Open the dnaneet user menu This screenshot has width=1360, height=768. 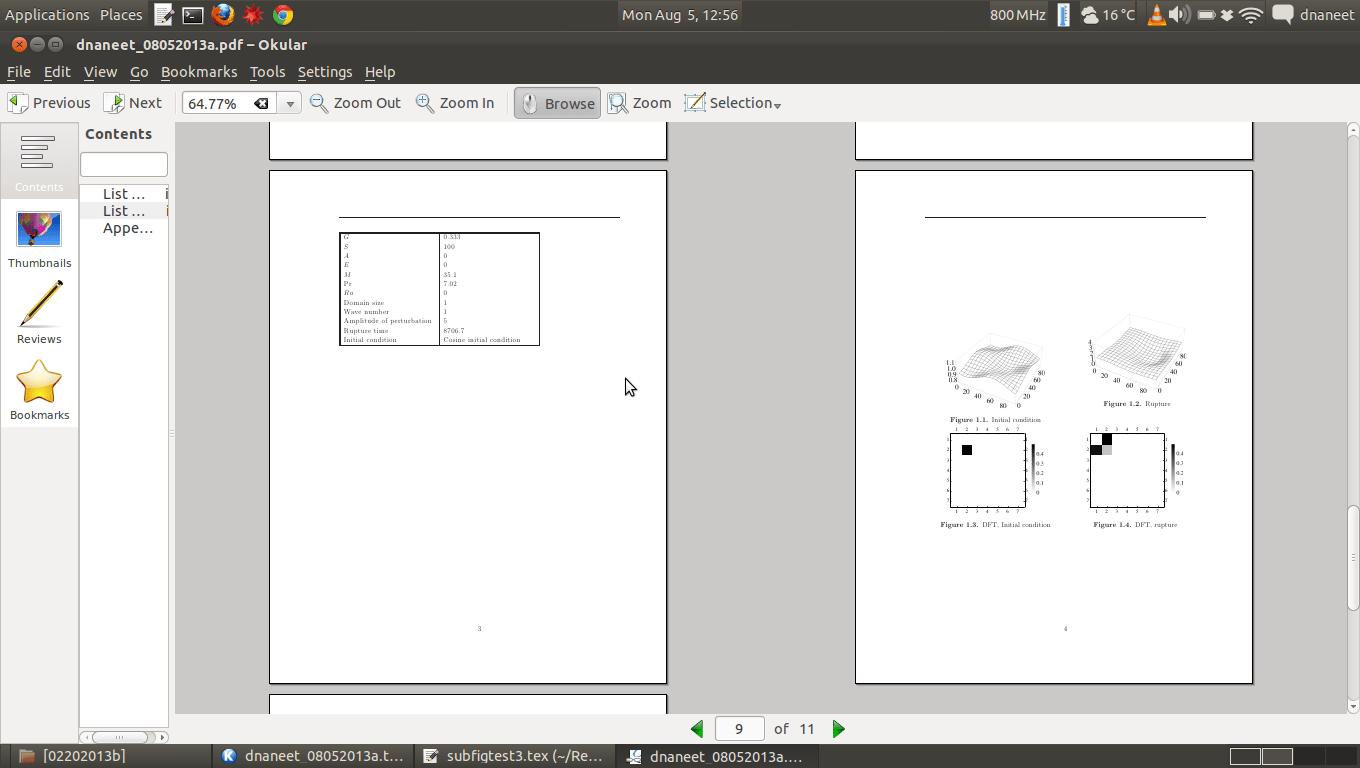pos(1327,15)
